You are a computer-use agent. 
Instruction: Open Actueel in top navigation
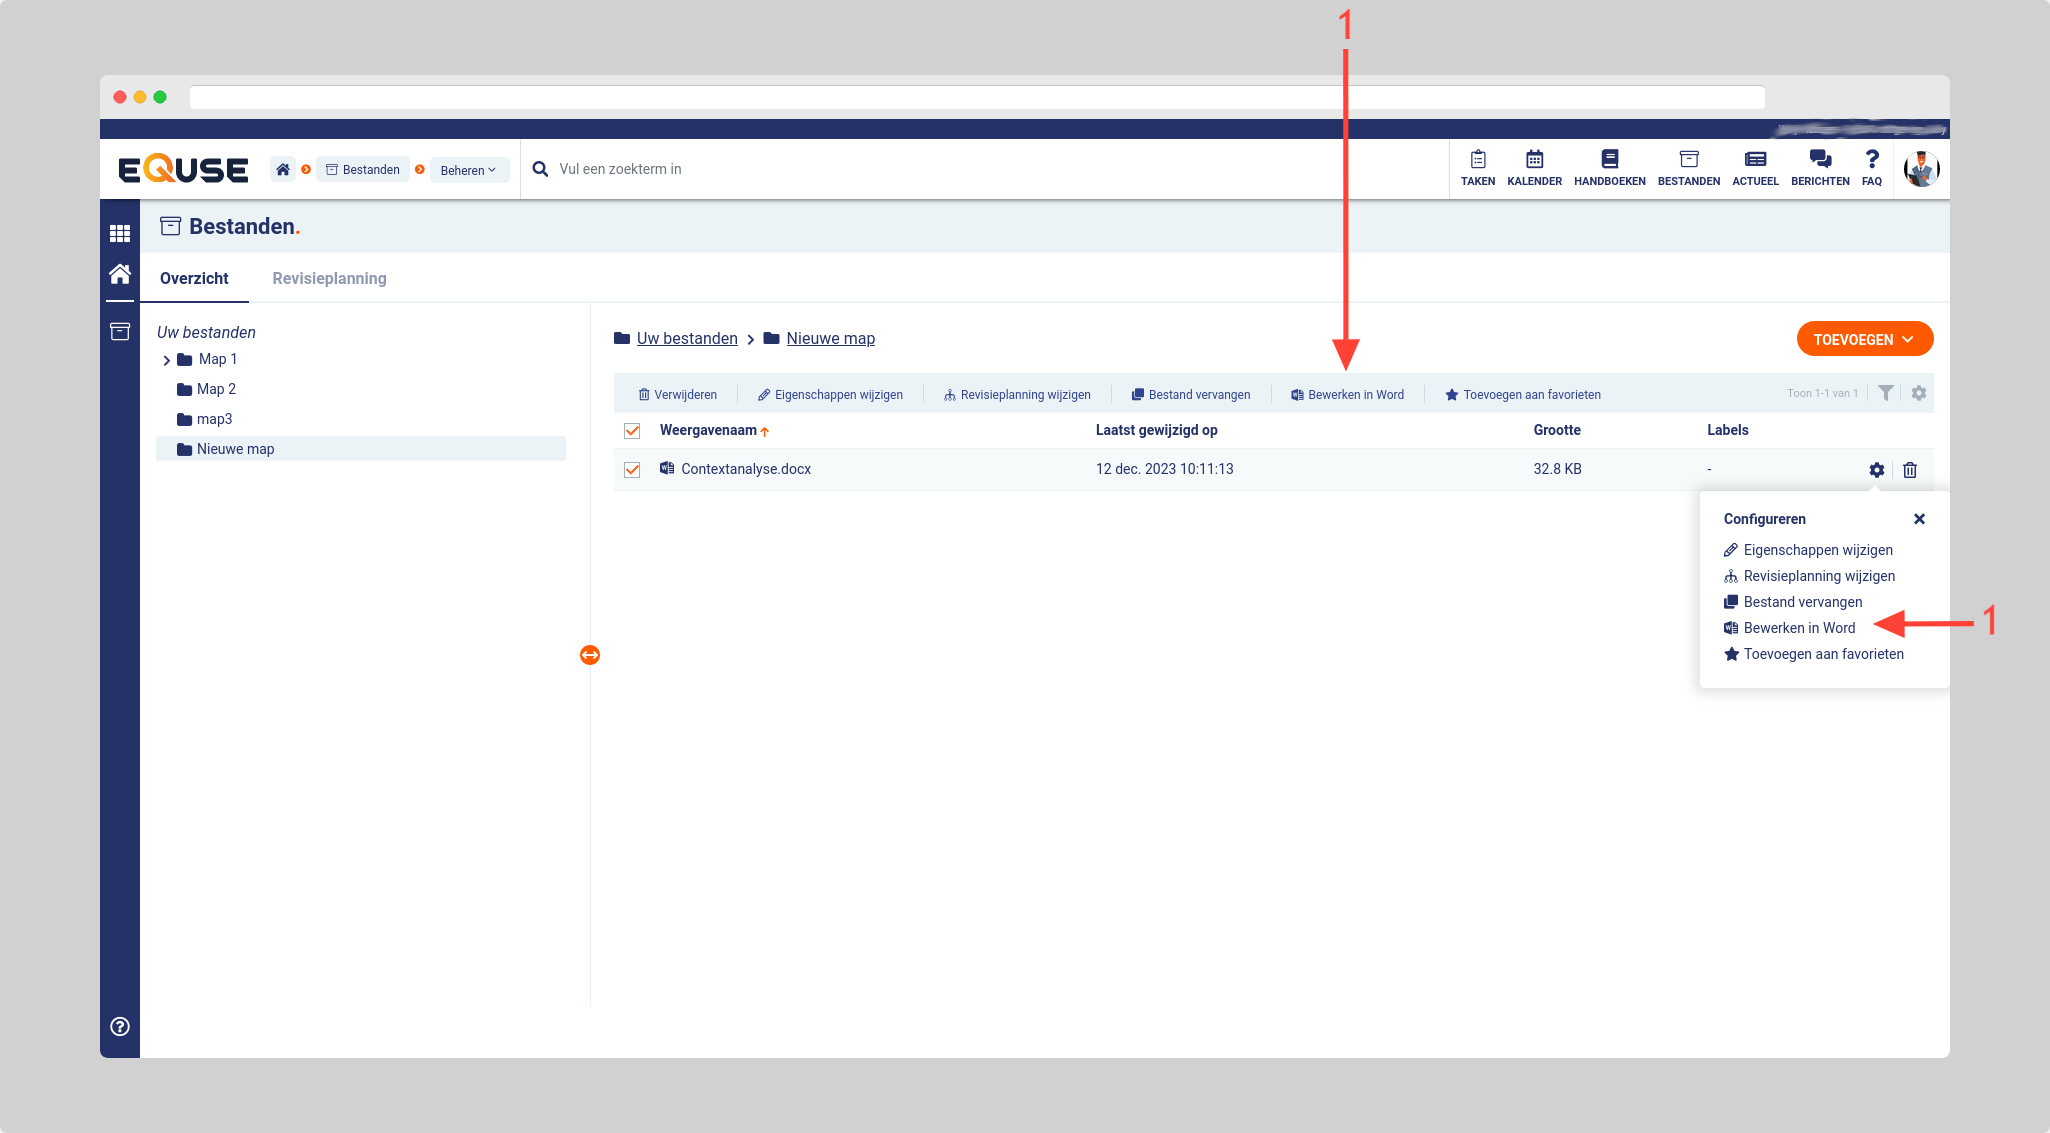click(x=1755, y=168)
